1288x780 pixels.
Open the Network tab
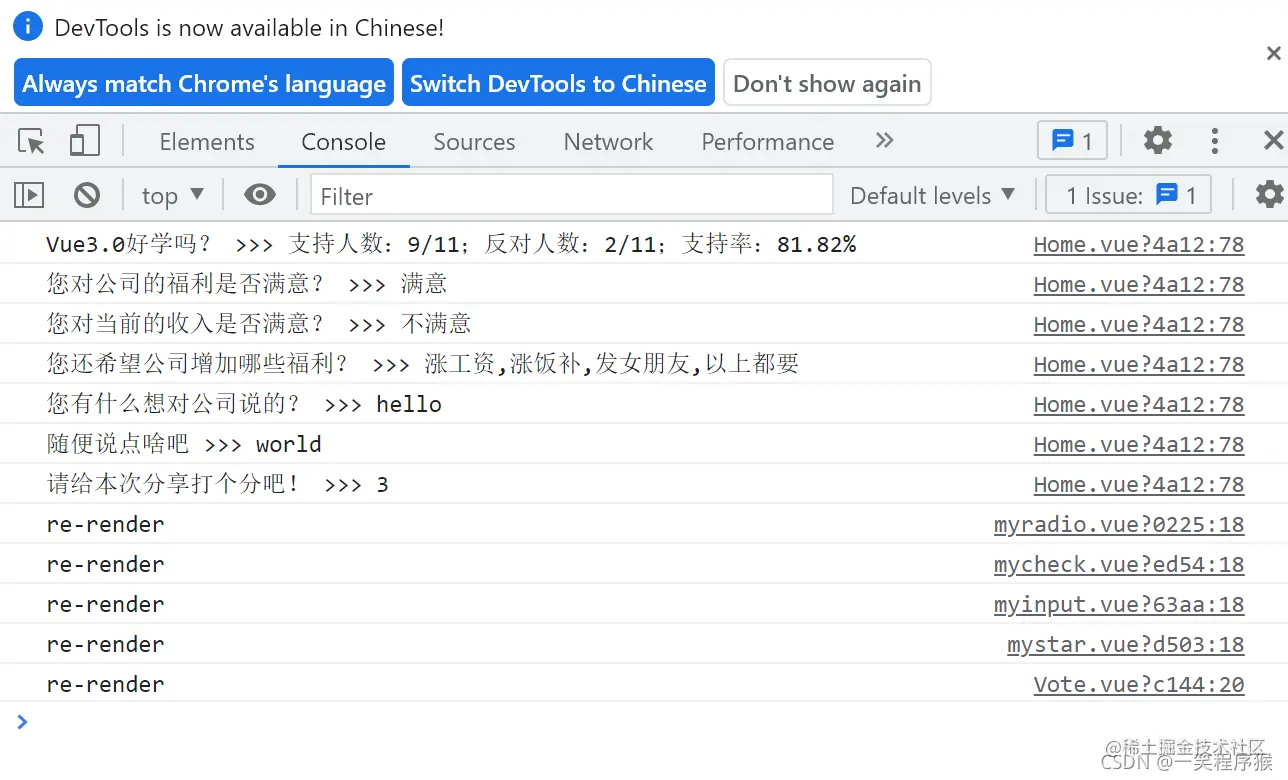[x=608, y=142]
